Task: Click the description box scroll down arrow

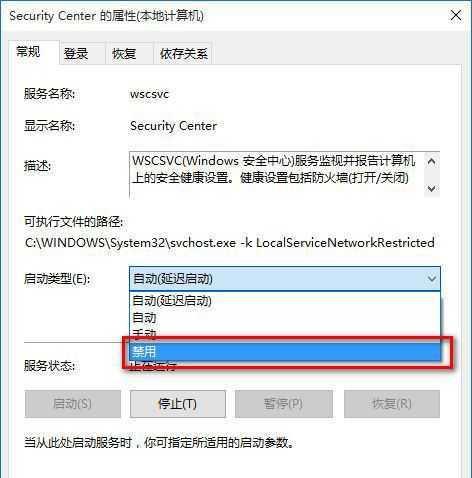Action: [431, 189]
